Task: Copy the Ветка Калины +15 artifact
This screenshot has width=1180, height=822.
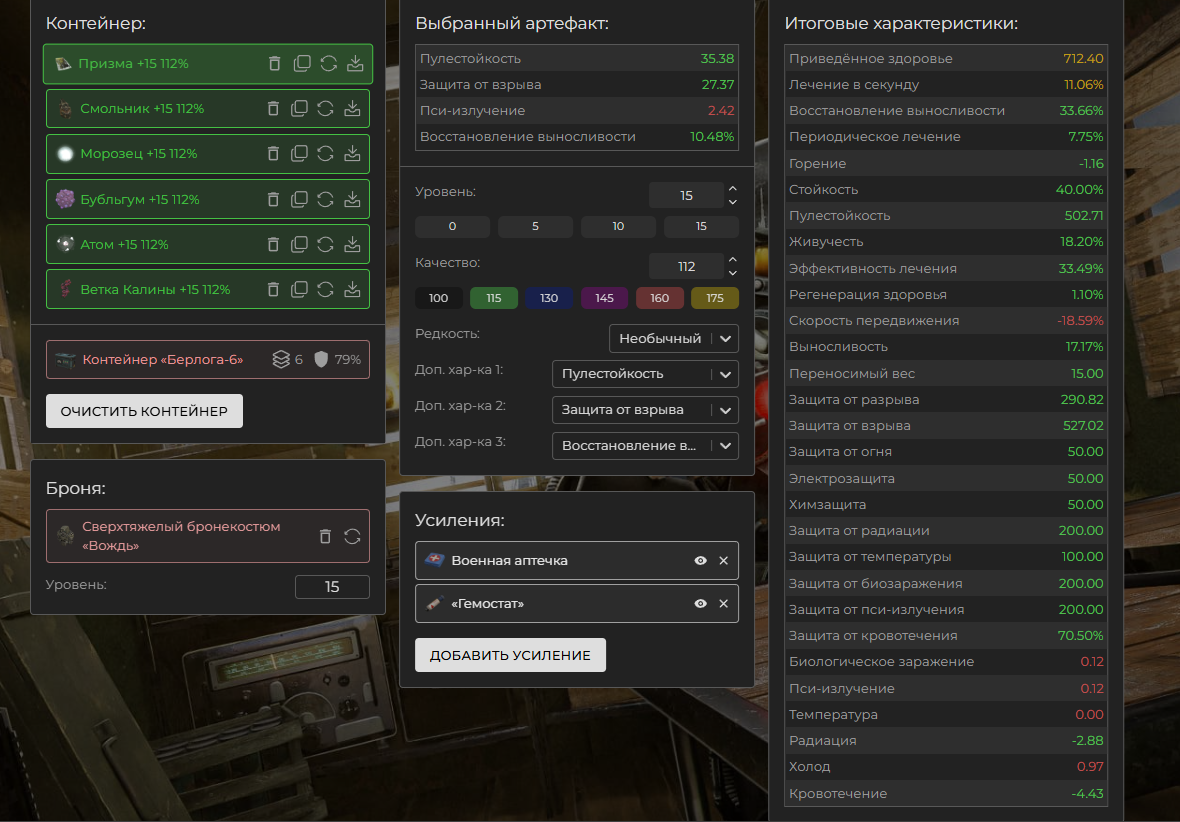Action: pyautogui.click(x=300, y=289)
